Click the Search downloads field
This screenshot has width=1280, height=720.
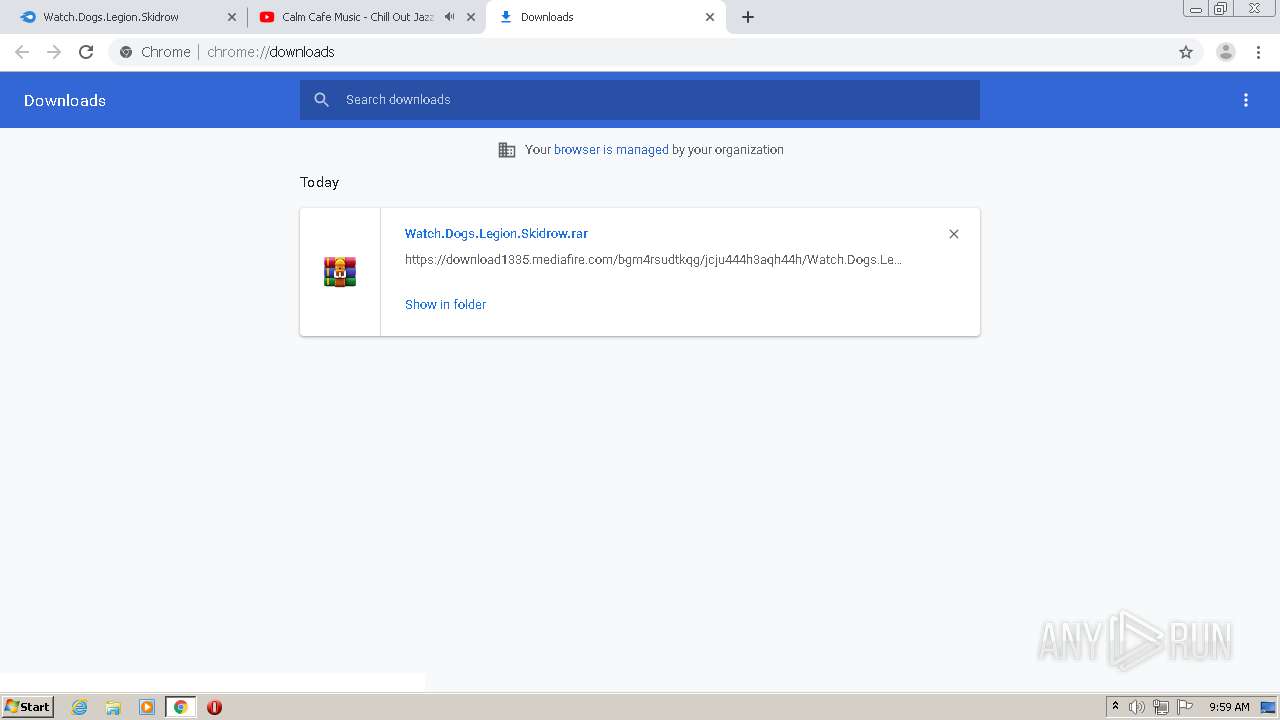click(640, 100)
